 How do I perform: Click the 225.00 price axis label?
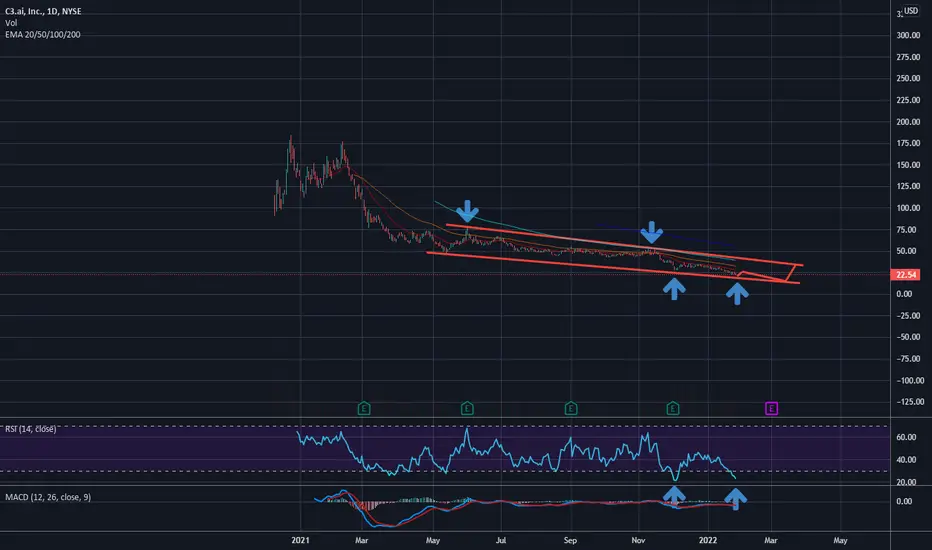click(908, 100)
